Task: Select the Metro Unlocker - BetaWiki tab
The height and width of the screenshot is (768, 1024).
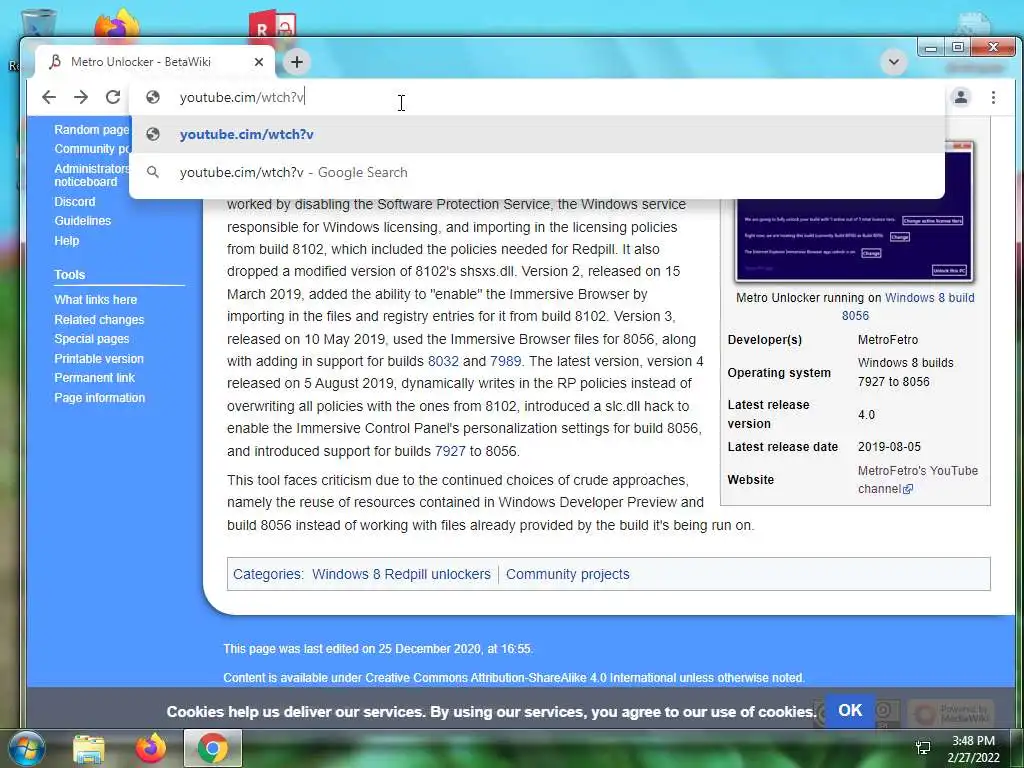Action: point(154,62)
